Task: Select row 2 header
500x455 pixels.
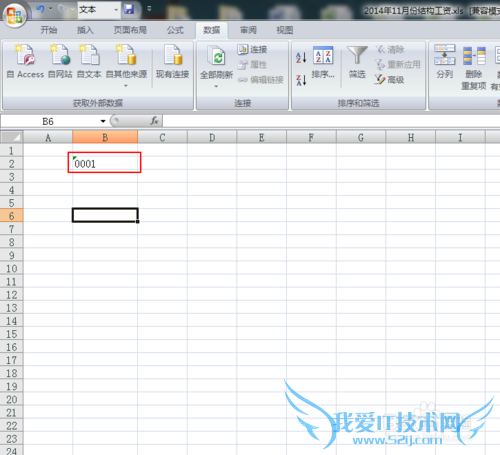Action: (x=12, y=164)
